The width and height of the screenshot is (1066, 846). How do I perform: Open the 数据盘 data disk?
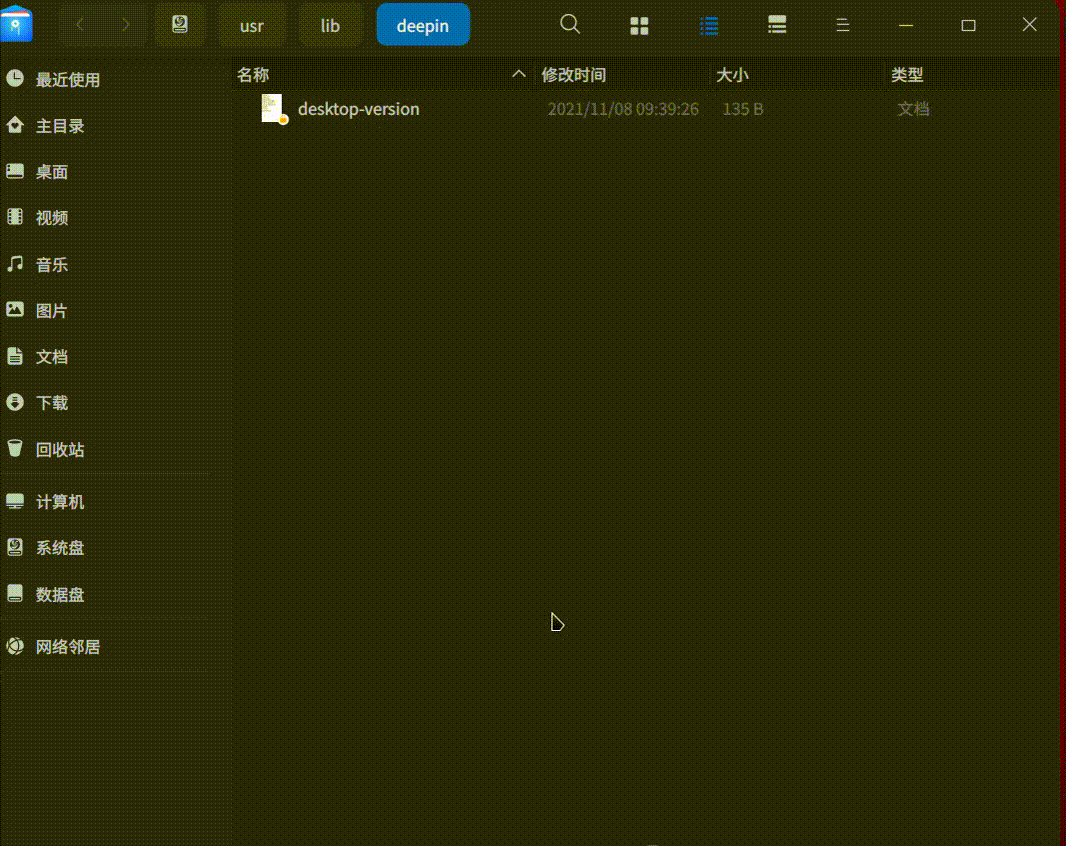60,594
